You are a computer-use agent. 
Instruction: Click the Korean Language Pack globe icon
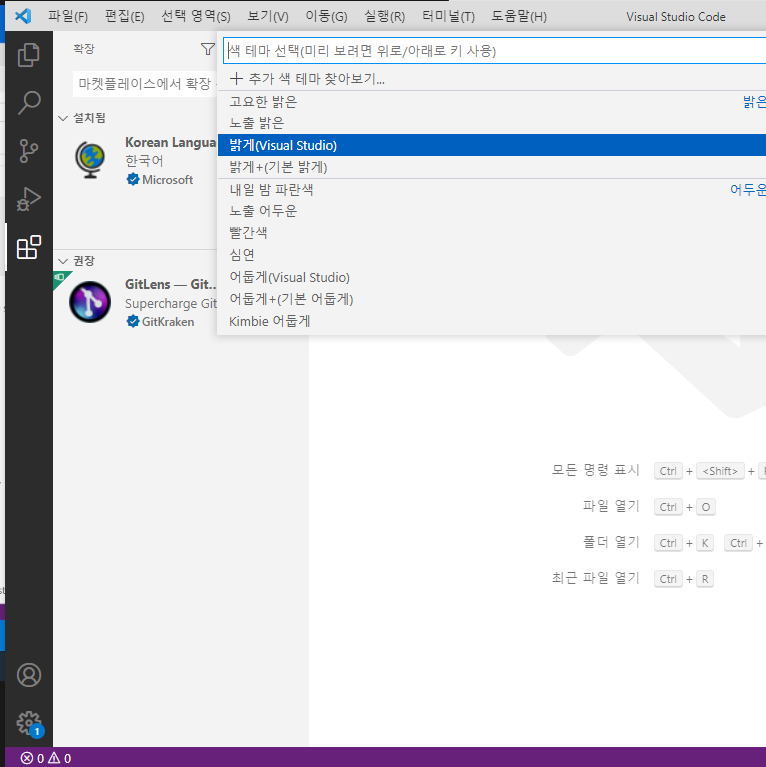(90, 160)
